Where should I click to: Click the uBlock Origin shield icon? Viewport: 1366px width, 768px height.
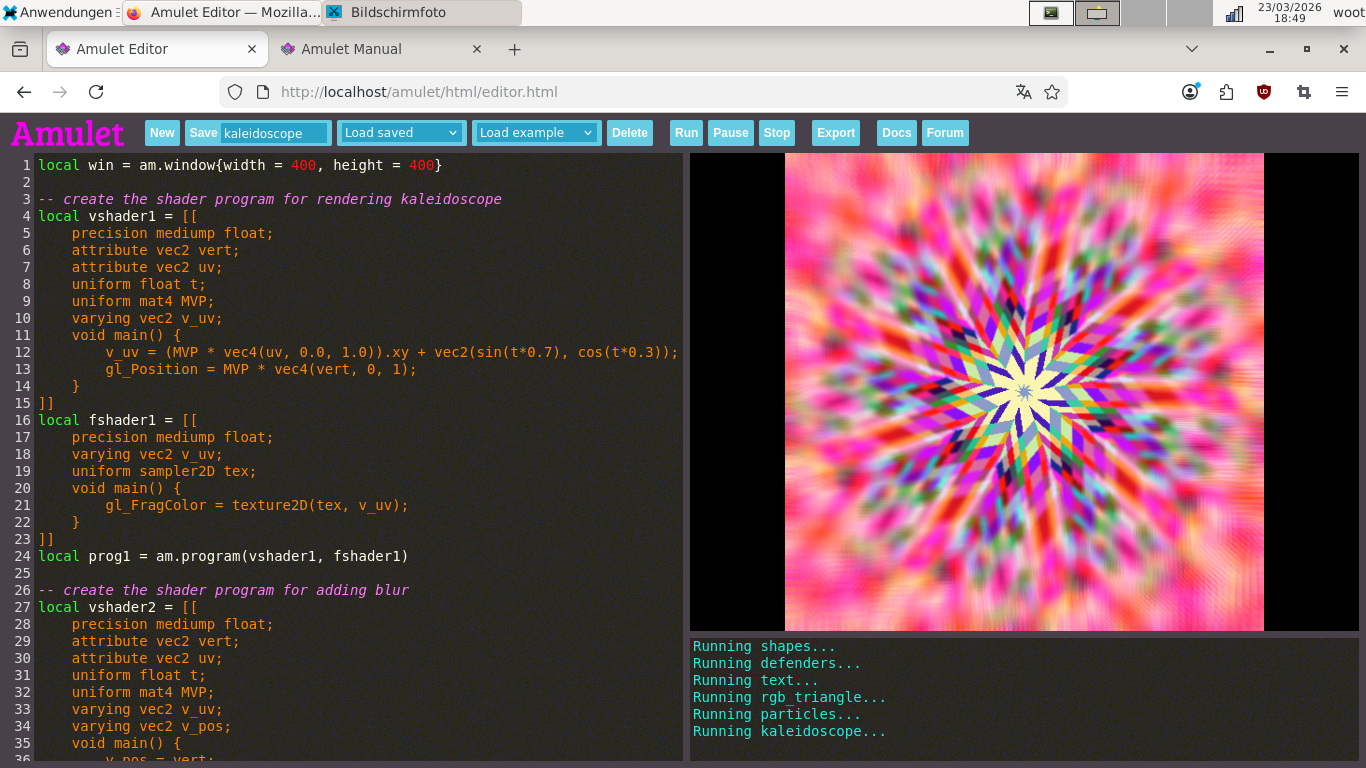[x=1264, y=92]
